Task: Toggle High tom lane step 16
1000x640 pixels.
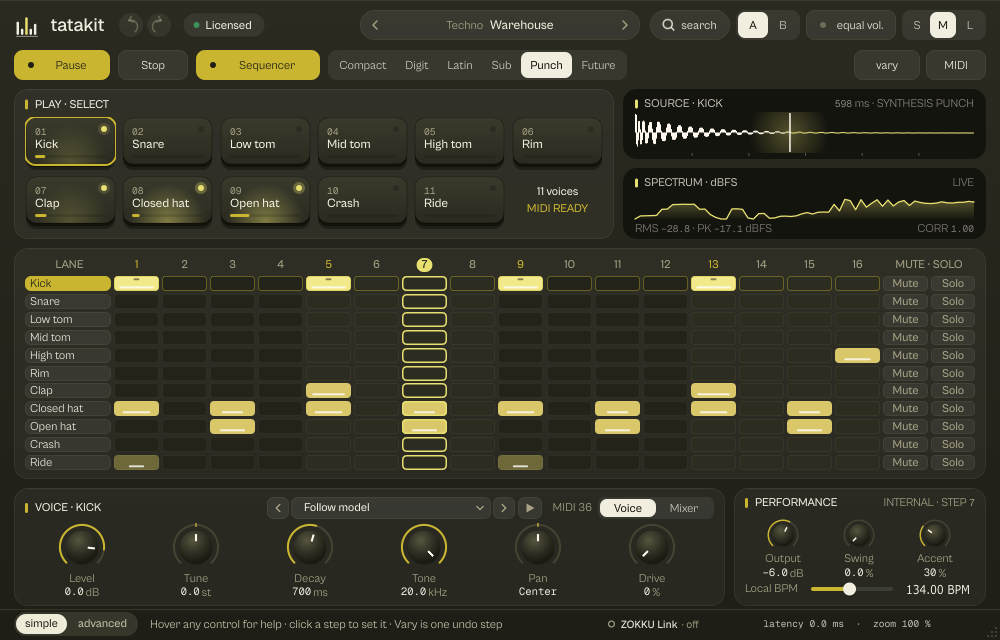Action: [857, 355]
